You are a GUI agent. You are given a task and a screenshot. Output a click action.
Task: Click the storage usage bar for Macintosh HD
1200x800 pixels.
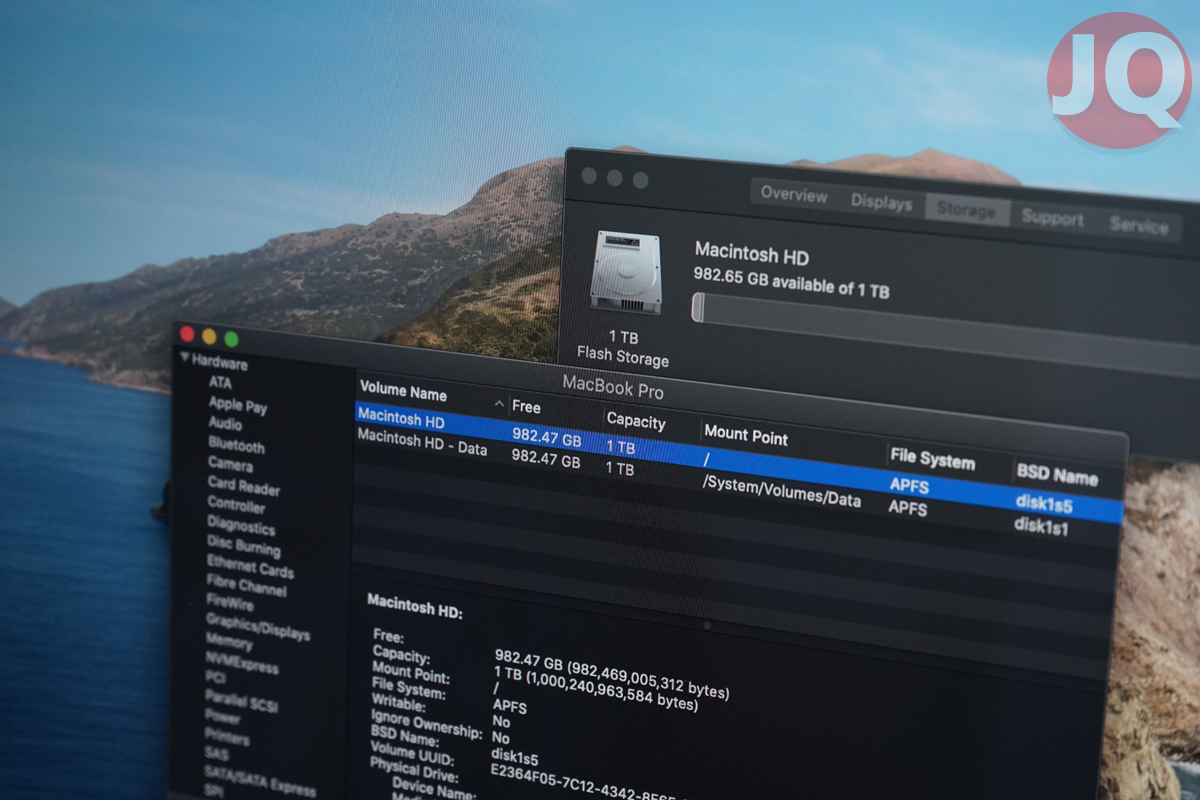pos(945,333)
